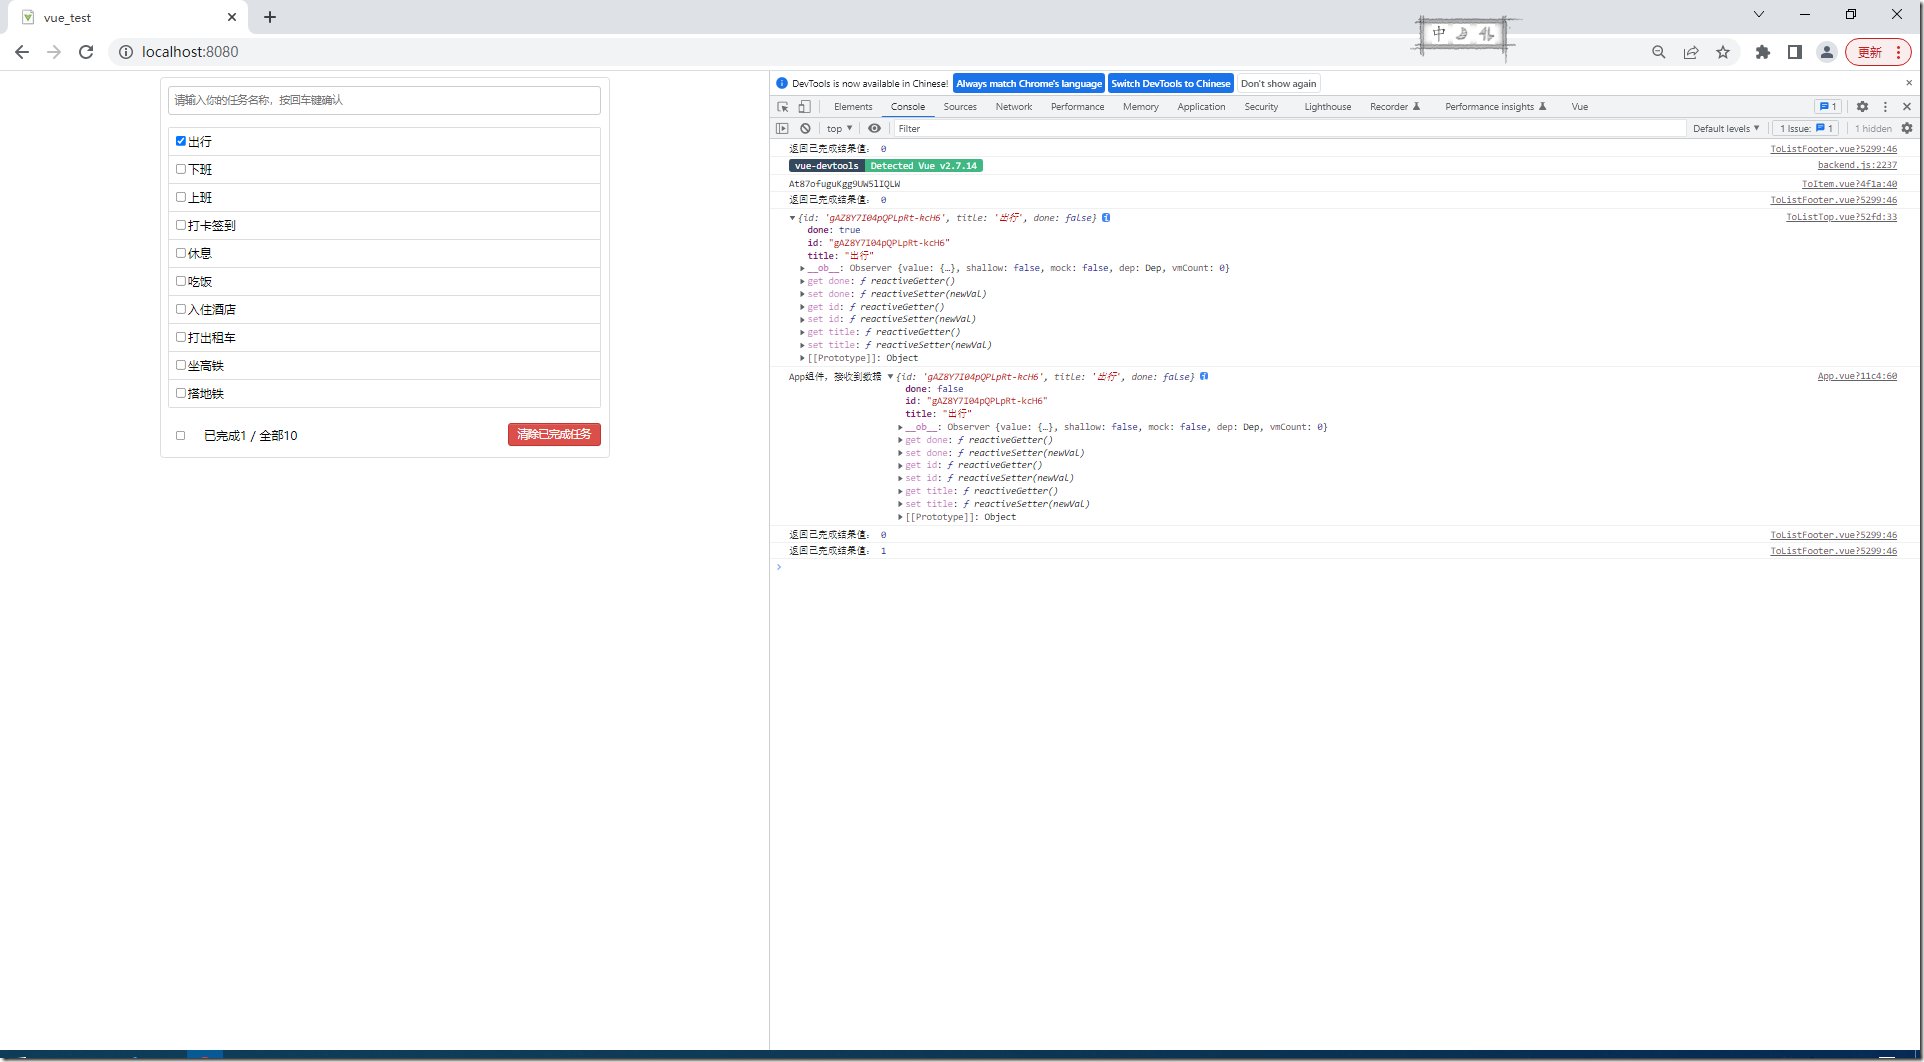Open a new browser tab
Image resolution: width=1924 pixels, height=1062 pixels.
pos(270,17)
